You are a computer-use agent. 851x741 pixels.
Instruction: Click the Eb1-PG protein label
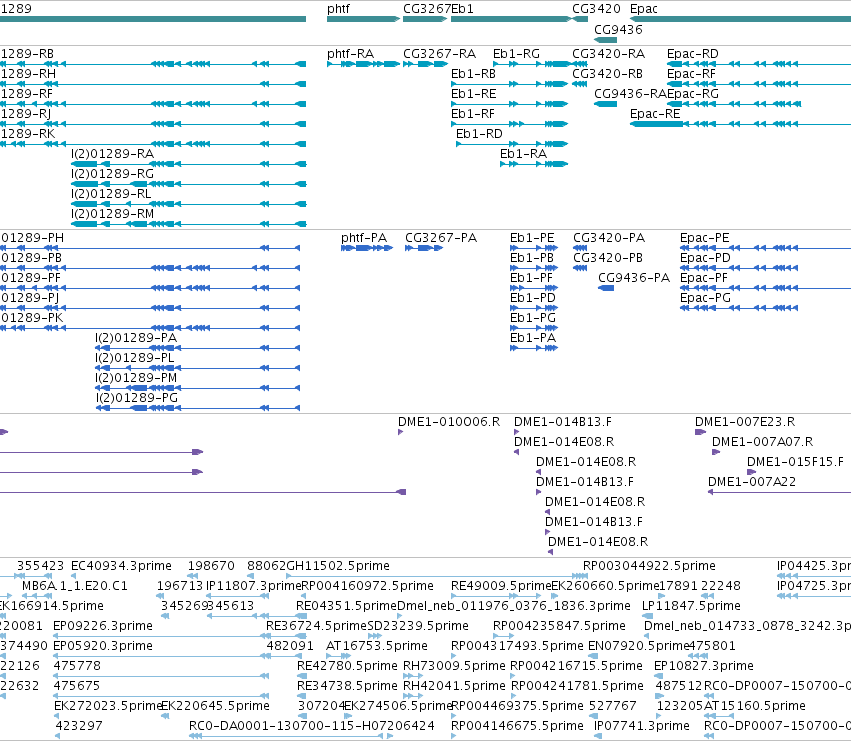click(x=532, y=318)
